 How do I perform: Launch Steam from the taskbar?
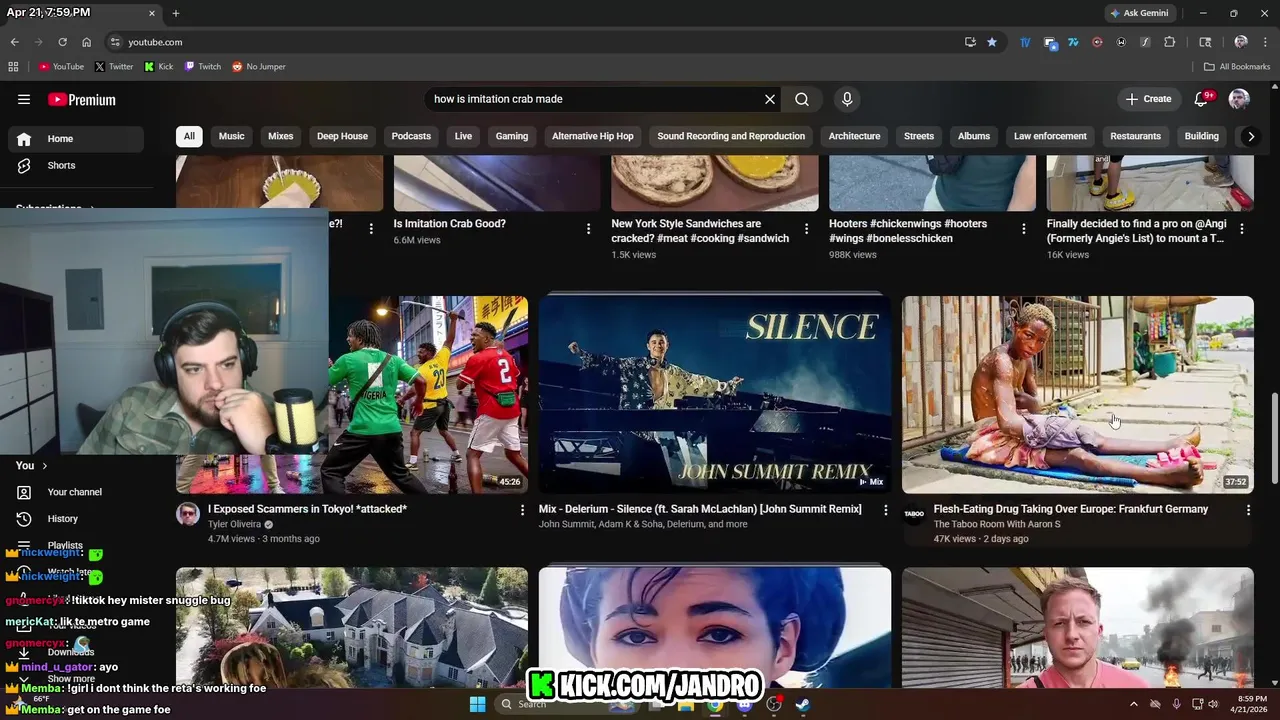tap(803, 704)
